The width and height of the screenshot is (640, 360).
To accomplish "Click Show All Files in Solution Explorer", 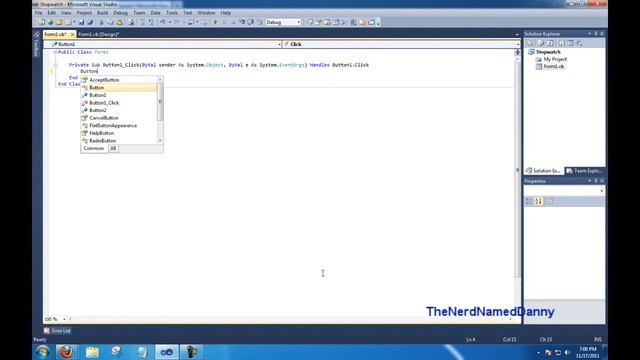I will click(x=542, y=43).
